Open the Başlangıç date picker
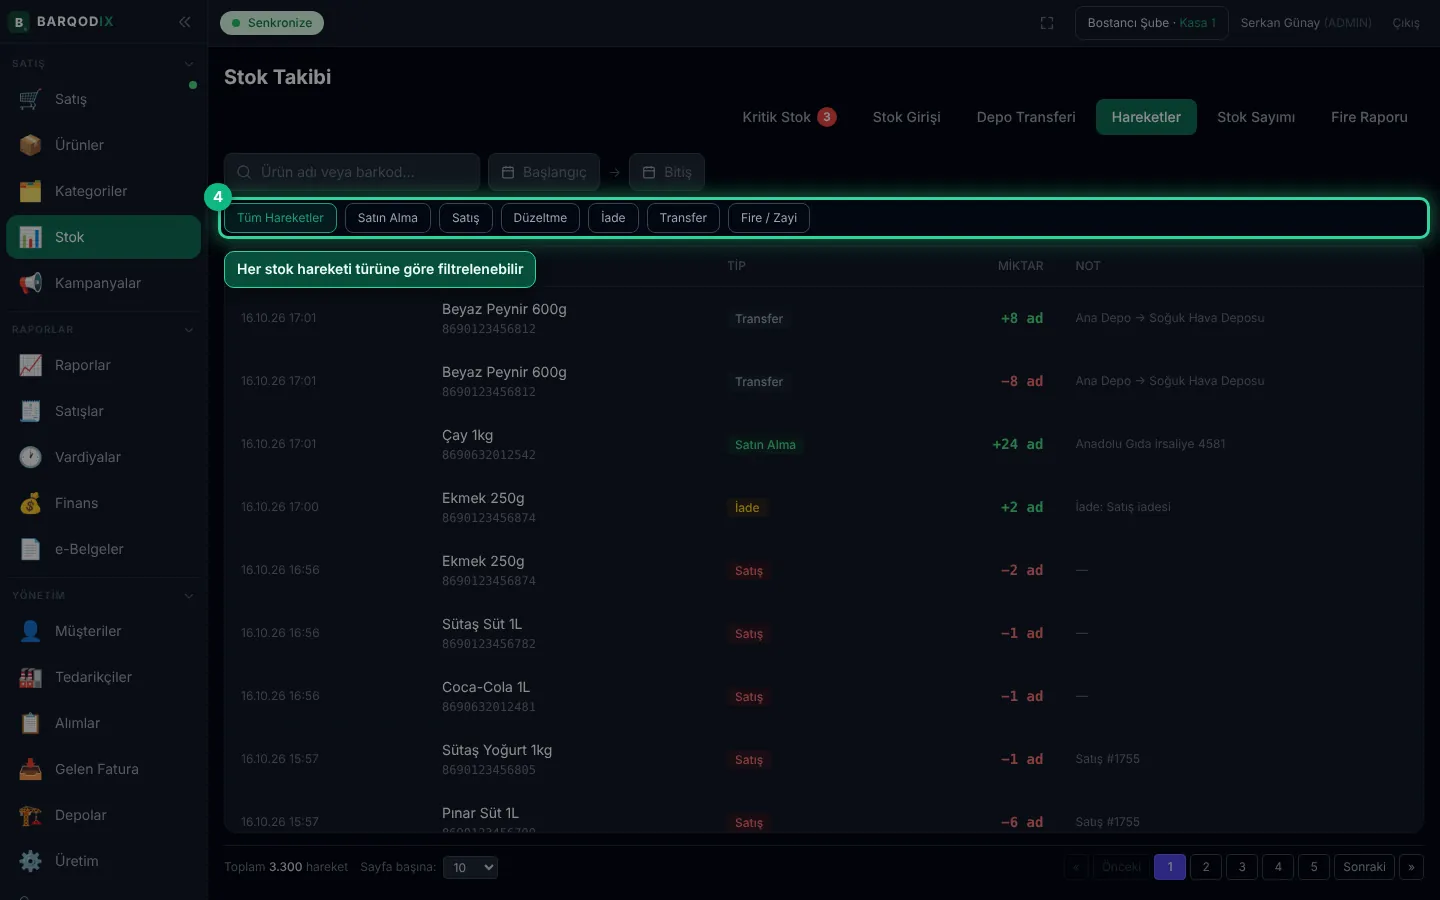 544,172
